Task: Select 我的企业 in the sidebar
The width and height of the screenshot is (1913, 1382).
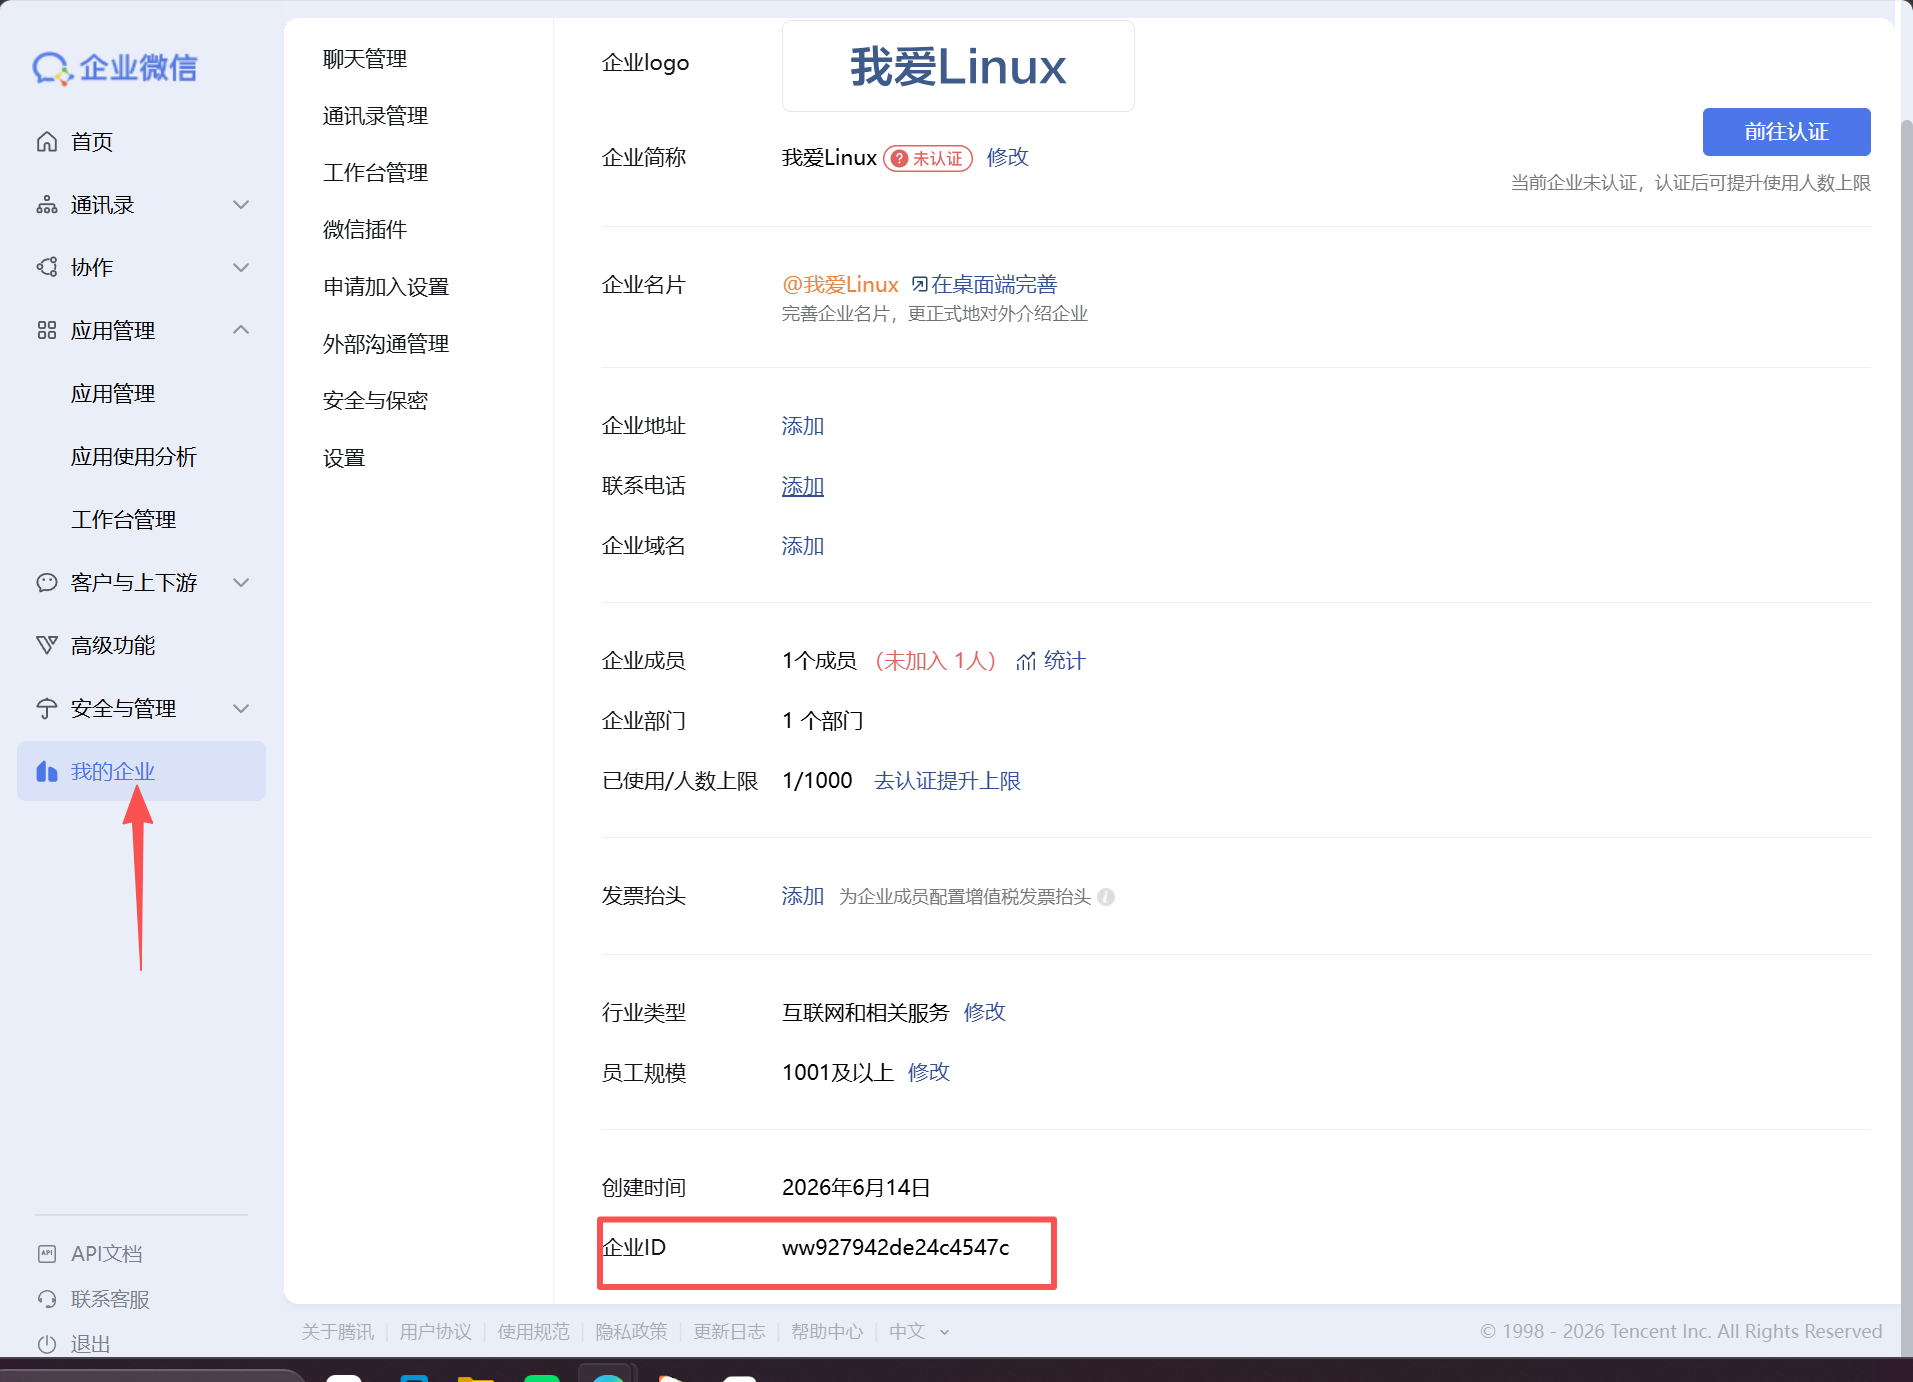Action: tap(141, 771)
